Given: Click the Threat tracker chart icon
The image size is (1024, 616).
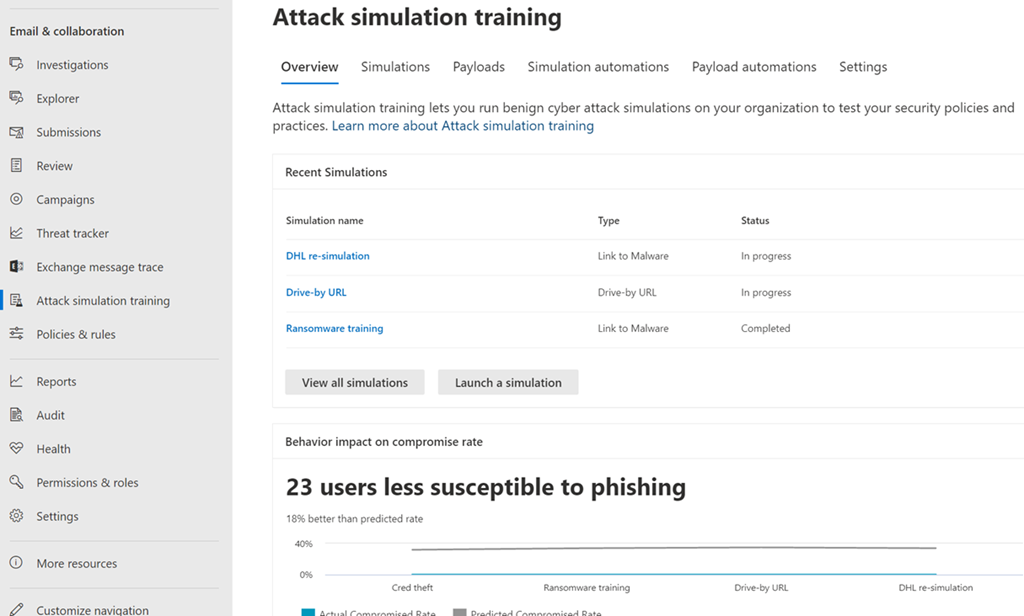Looking at the screenshot, I should pos(16,233).
